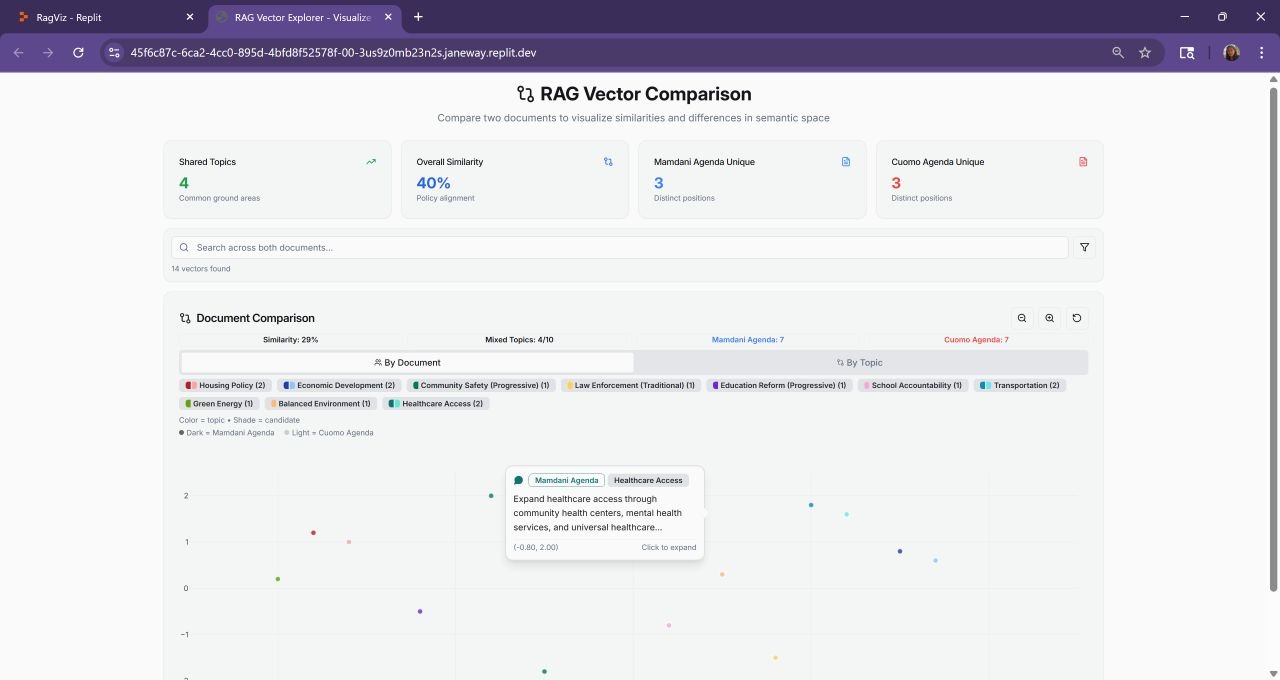The height and width of the screenshot is (680, 1280).
Task: Open a new browser tab
Action: pos(418,17)
